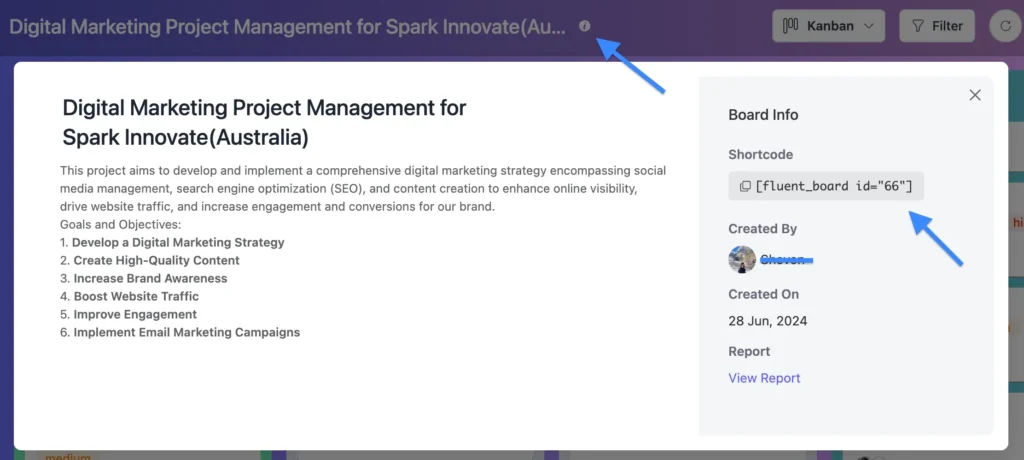Click the "Implement Email Marketing Campaigns" goal
The height and width of the screenshot is (460, 1024).
click(186, 332)
